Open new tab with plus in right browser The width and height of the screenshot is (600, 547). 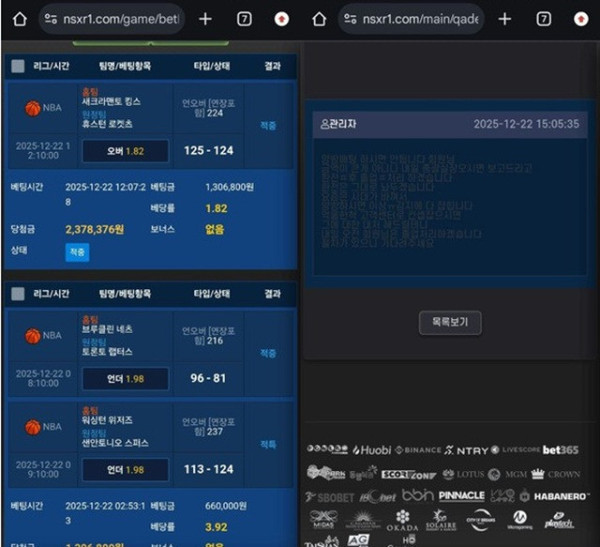coord(505,19)
